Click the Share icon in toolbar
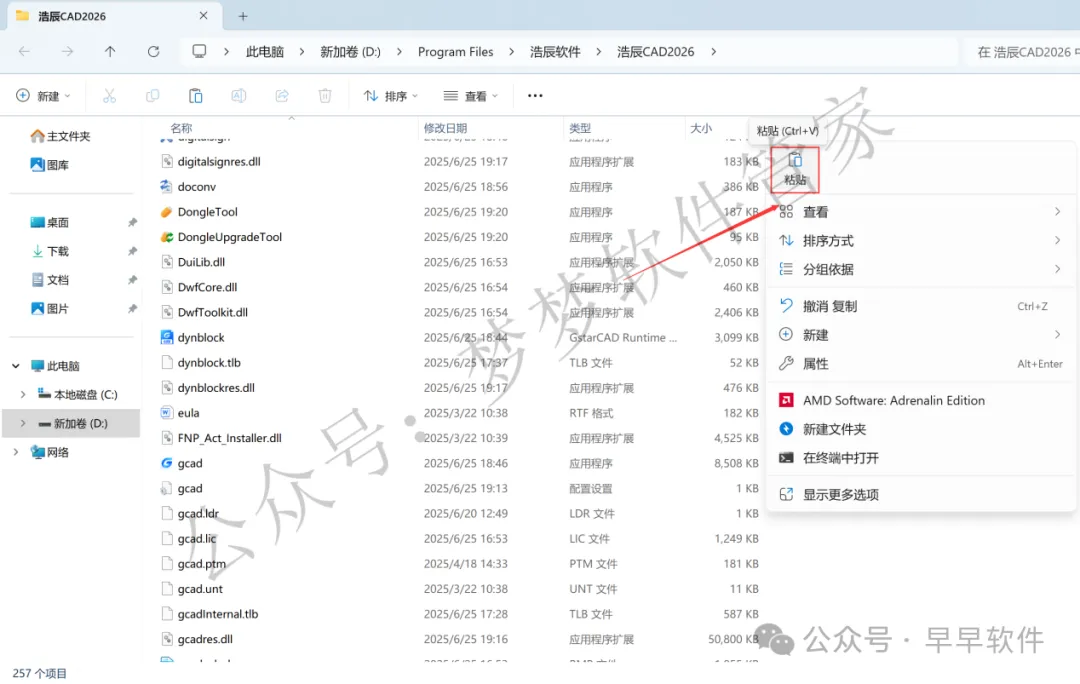1080x684 pixels. tap(282, 96)
